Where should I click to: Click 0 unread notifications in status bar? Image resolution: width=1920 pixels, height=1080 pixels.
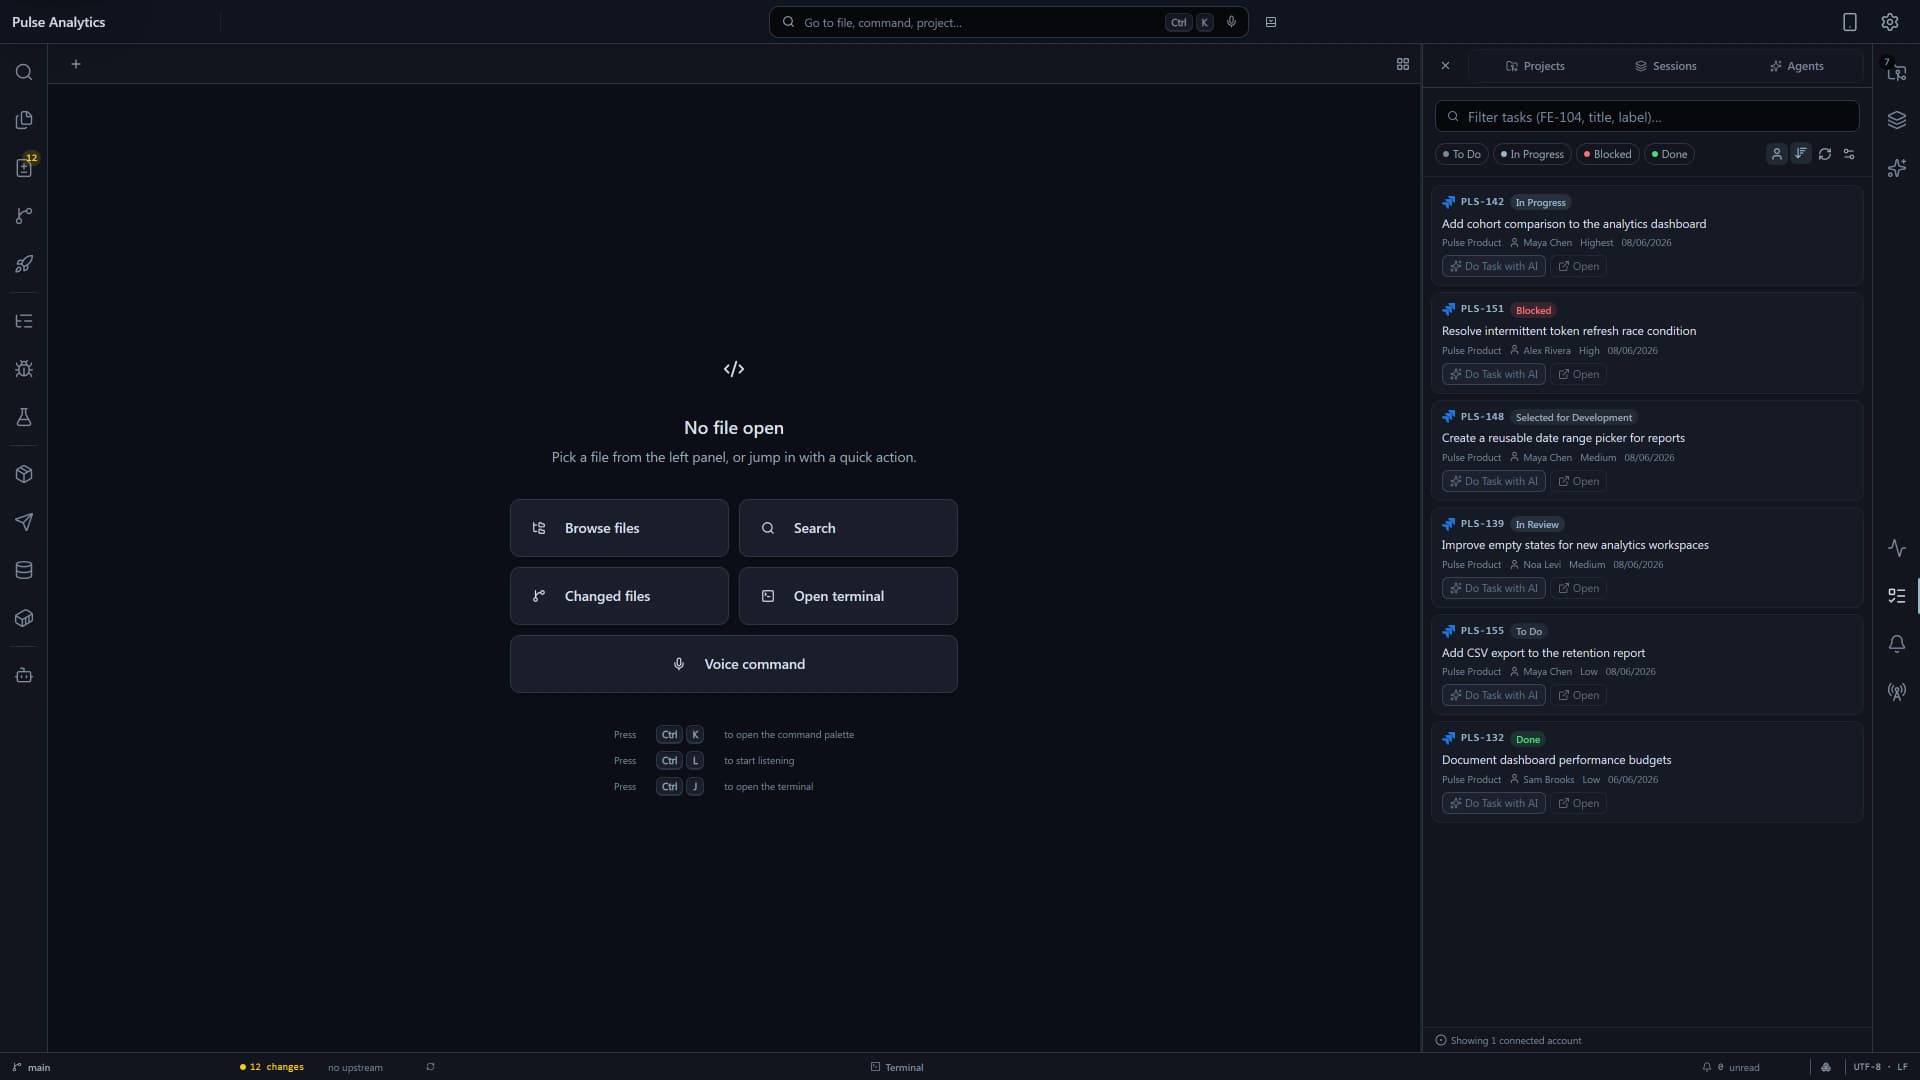coord(1731,1067)
